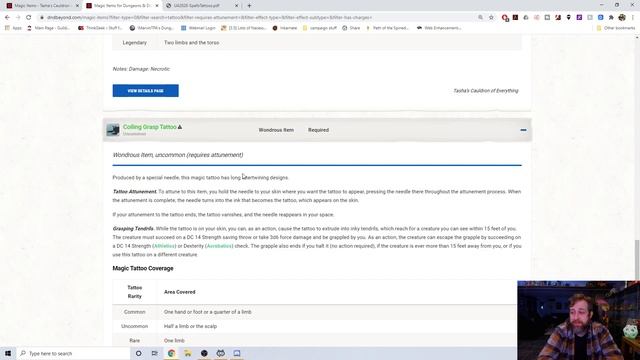Screen dimensions: 640x360
Task: Open the Path of the Spined bookmark
Action: pos(387,28)
